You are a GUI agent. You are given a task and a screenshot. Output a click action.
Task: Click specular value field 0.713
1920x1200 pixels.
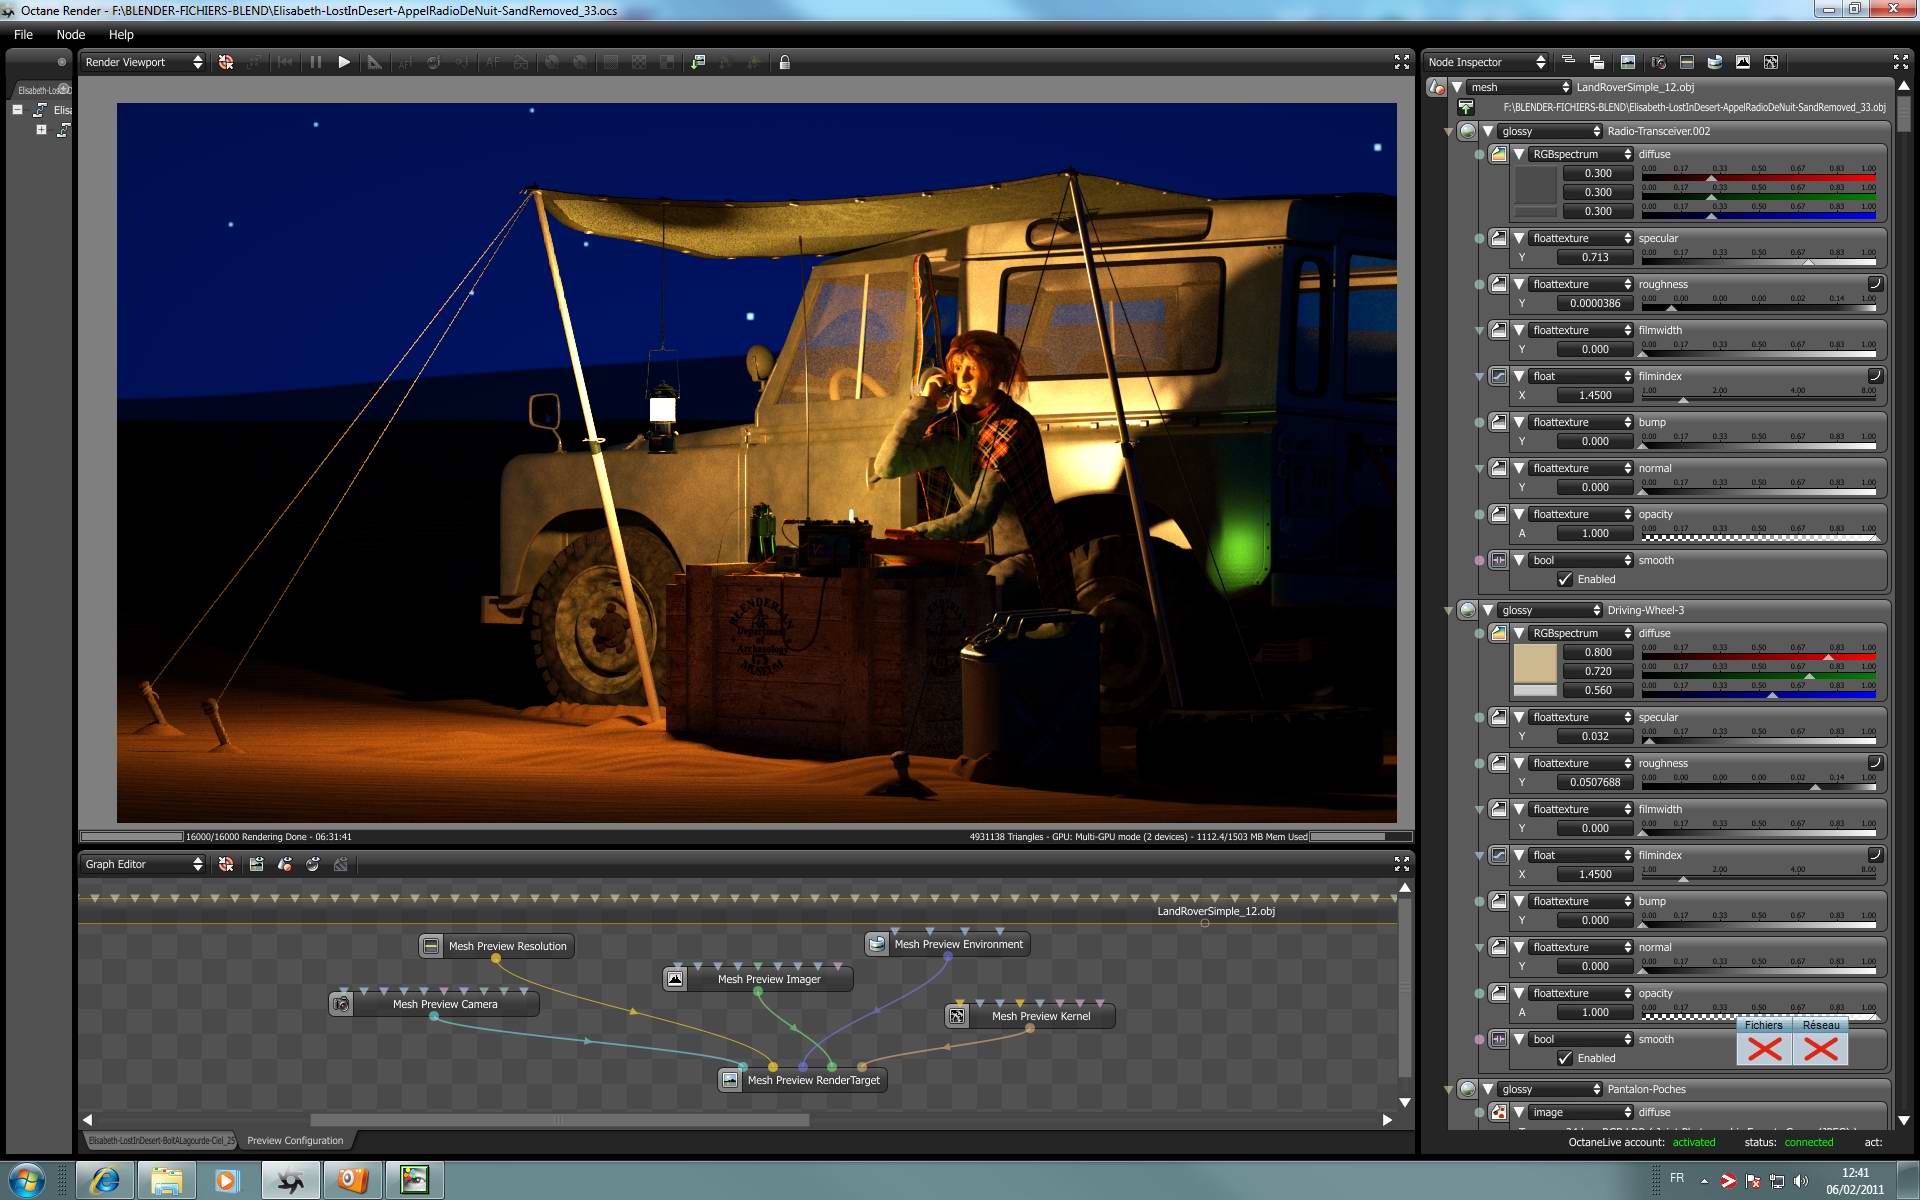(1595, 257)
